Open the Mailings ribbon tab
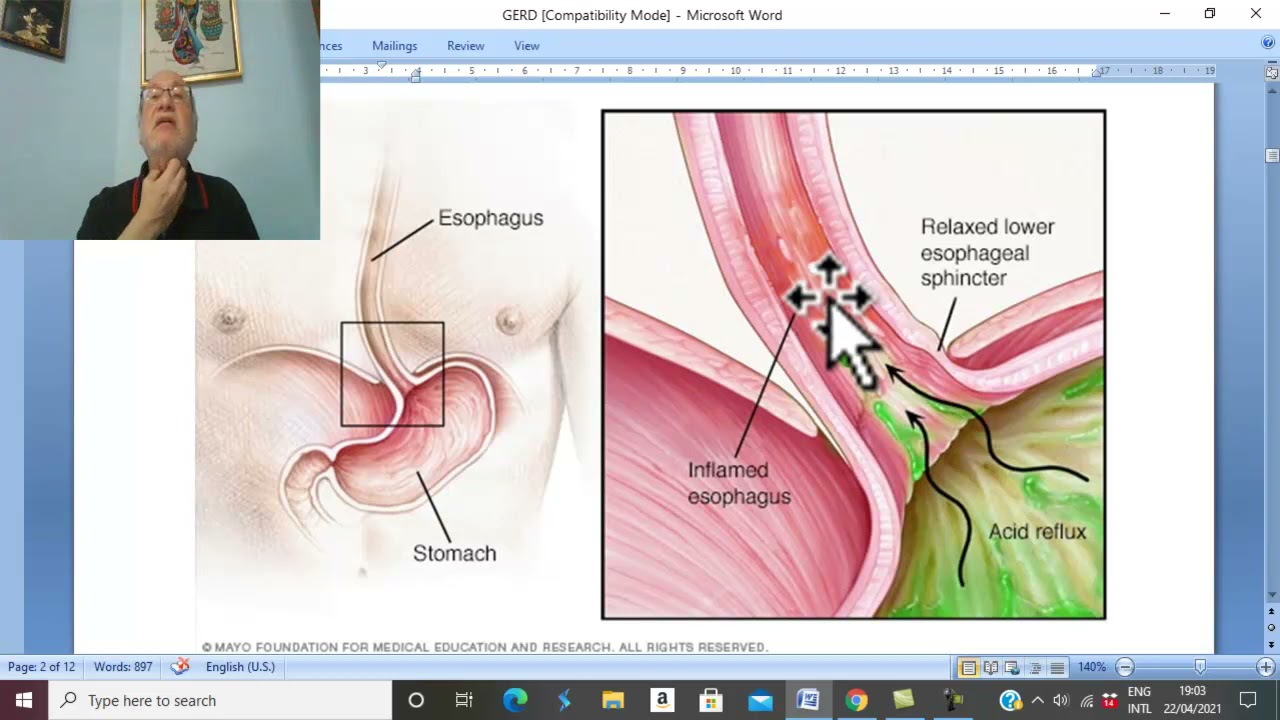 coord(394,46)
